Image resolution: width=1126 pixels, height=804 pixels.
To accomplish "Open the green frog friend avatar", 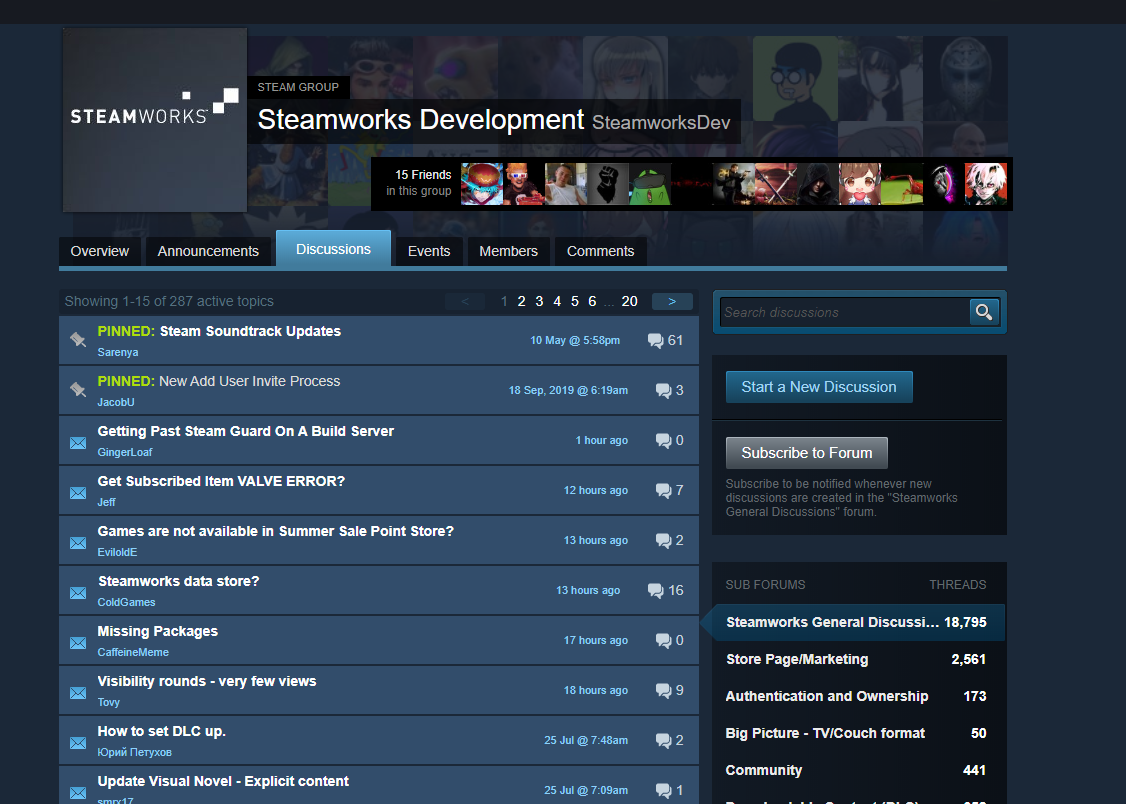I will [x=650, y=184].
